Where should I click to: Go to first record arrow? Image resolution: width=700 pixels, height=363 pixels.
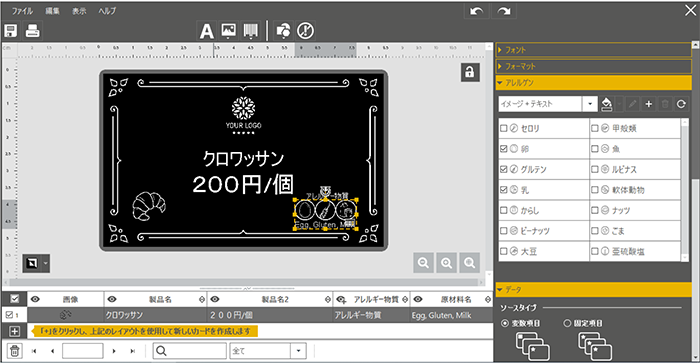click(x=34, y=351)
